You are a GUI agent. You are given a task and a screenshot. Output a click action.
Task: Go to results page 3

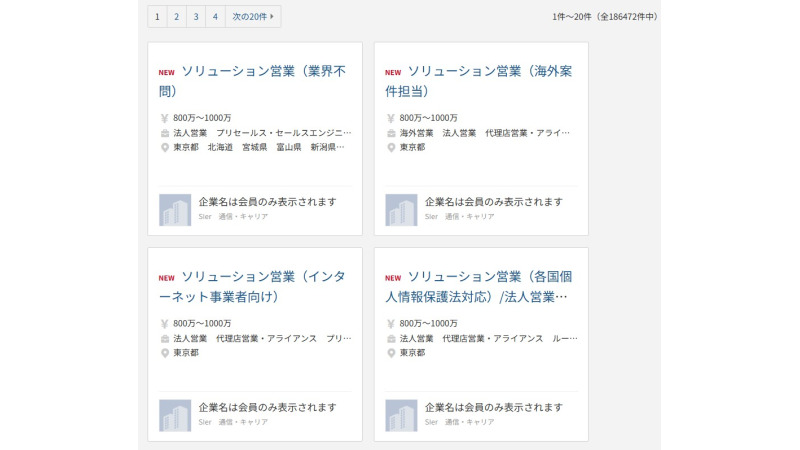(196, 16)
